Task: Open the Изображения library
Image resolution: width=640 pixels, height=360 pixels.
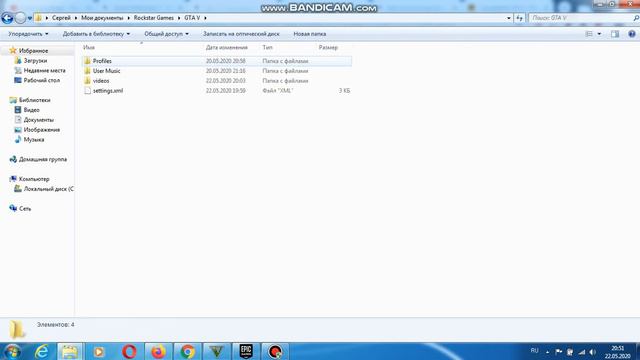Action: [42, 129]
